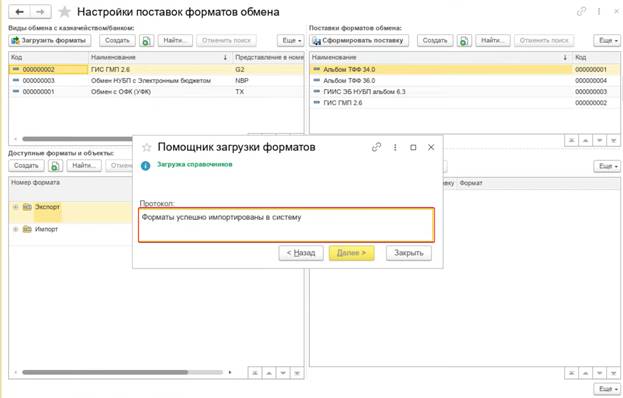Screen dimensions: 623x398
Task: Jump to last row in Доступные форматы list
Action: point(297,373)
